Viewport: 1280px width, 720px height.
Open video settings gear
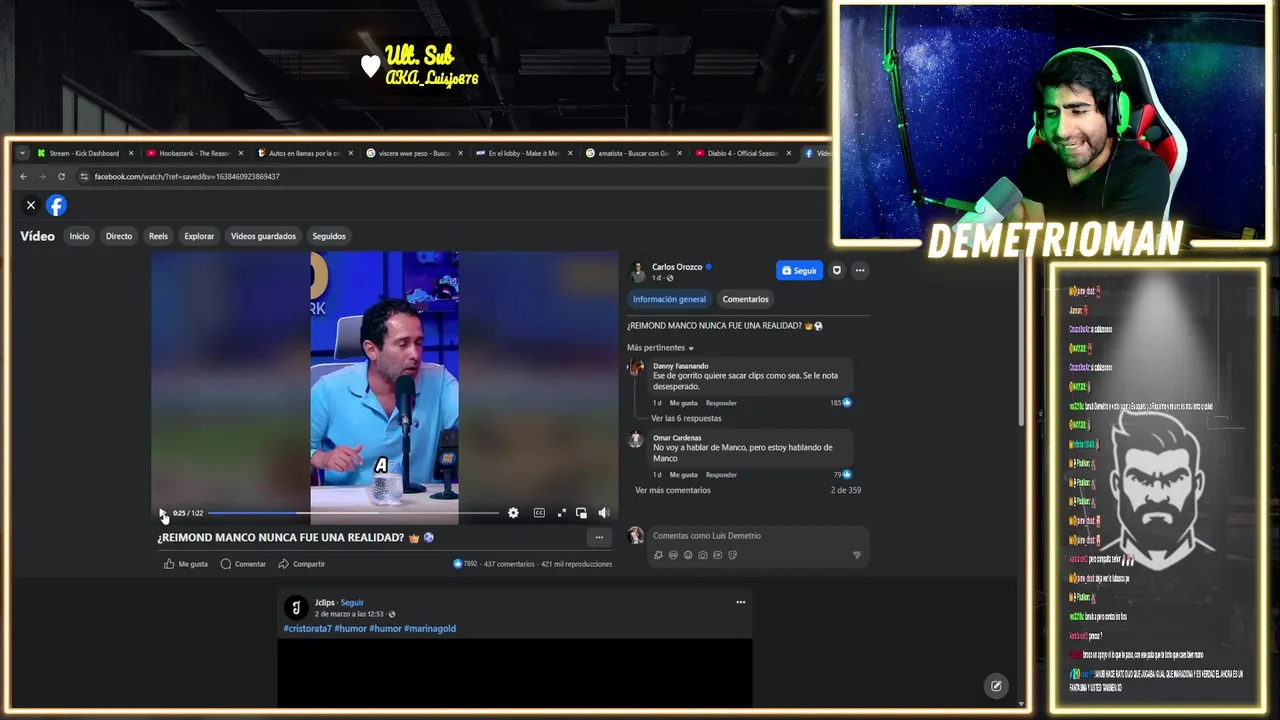click(513, 513)
